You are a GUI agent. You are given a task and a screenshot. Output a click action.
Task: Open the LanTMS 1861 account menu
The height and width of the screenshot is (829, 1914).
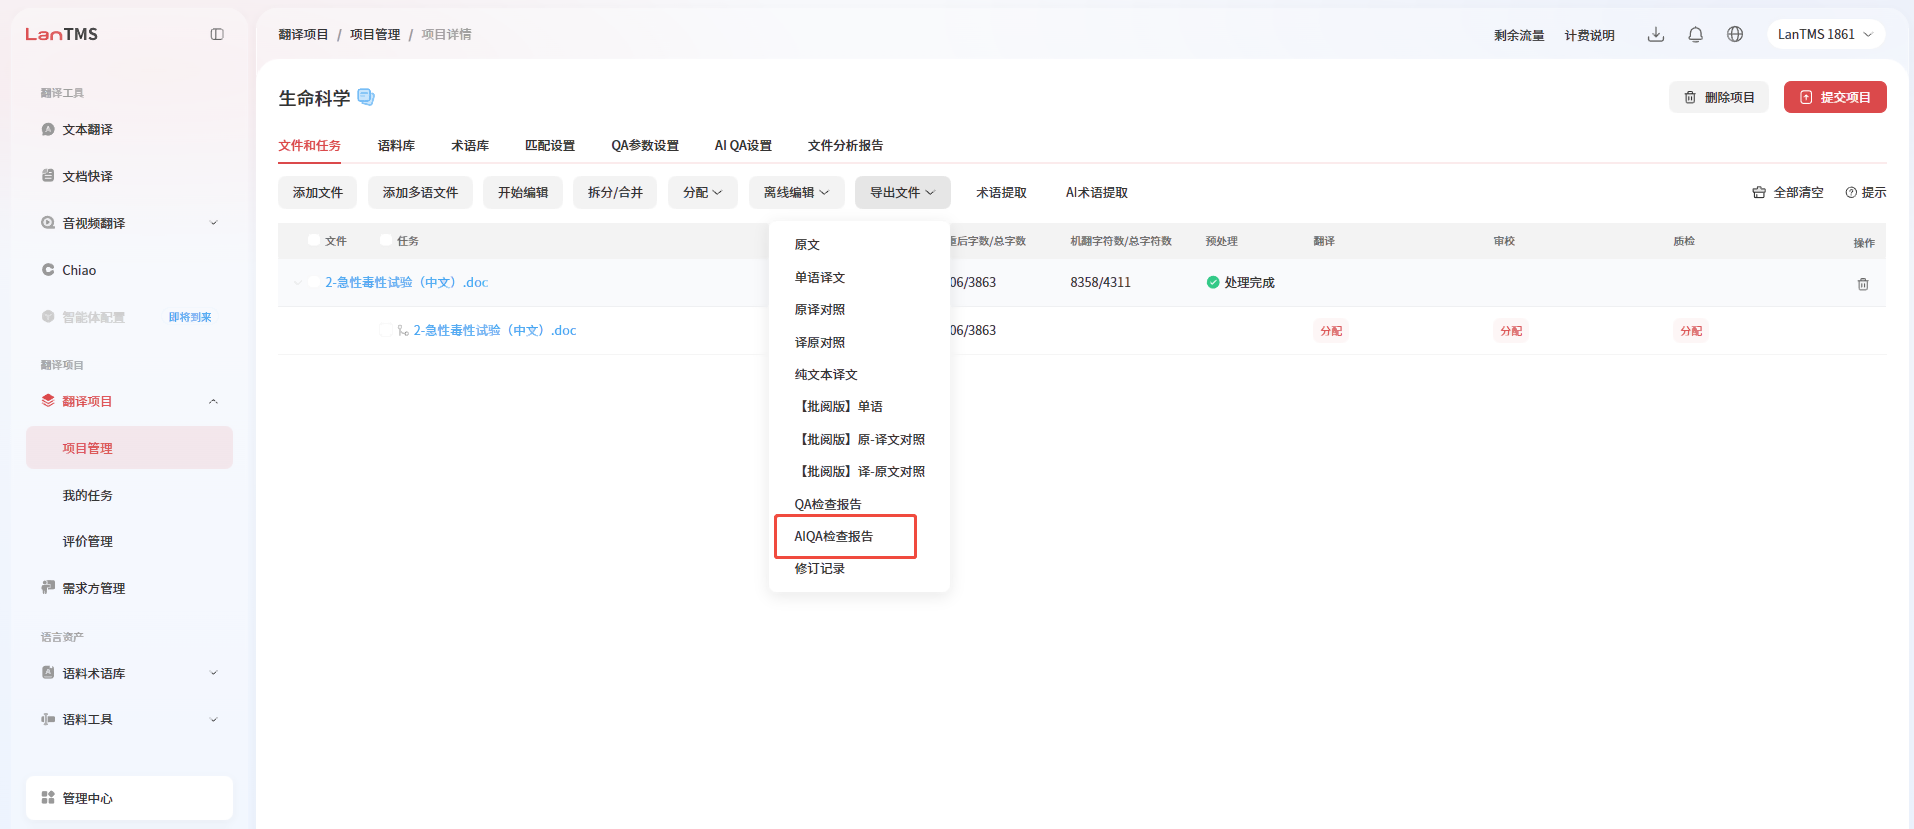pyautogui.click(x=1825, y=34)
